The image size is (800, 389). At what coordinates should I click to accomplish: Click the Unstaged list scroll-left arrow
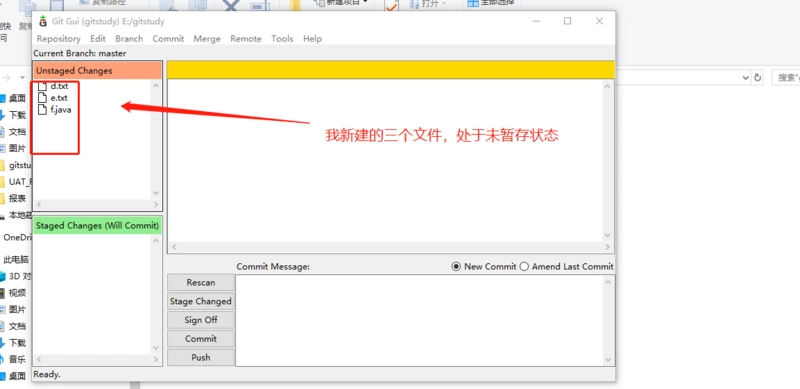[39, 204]
